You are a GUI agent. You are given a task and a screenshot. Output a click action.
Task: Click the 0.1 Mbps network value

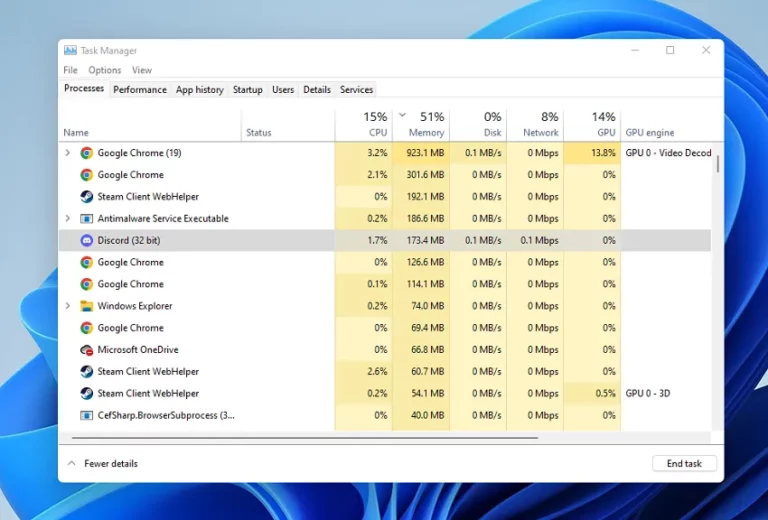539,240
